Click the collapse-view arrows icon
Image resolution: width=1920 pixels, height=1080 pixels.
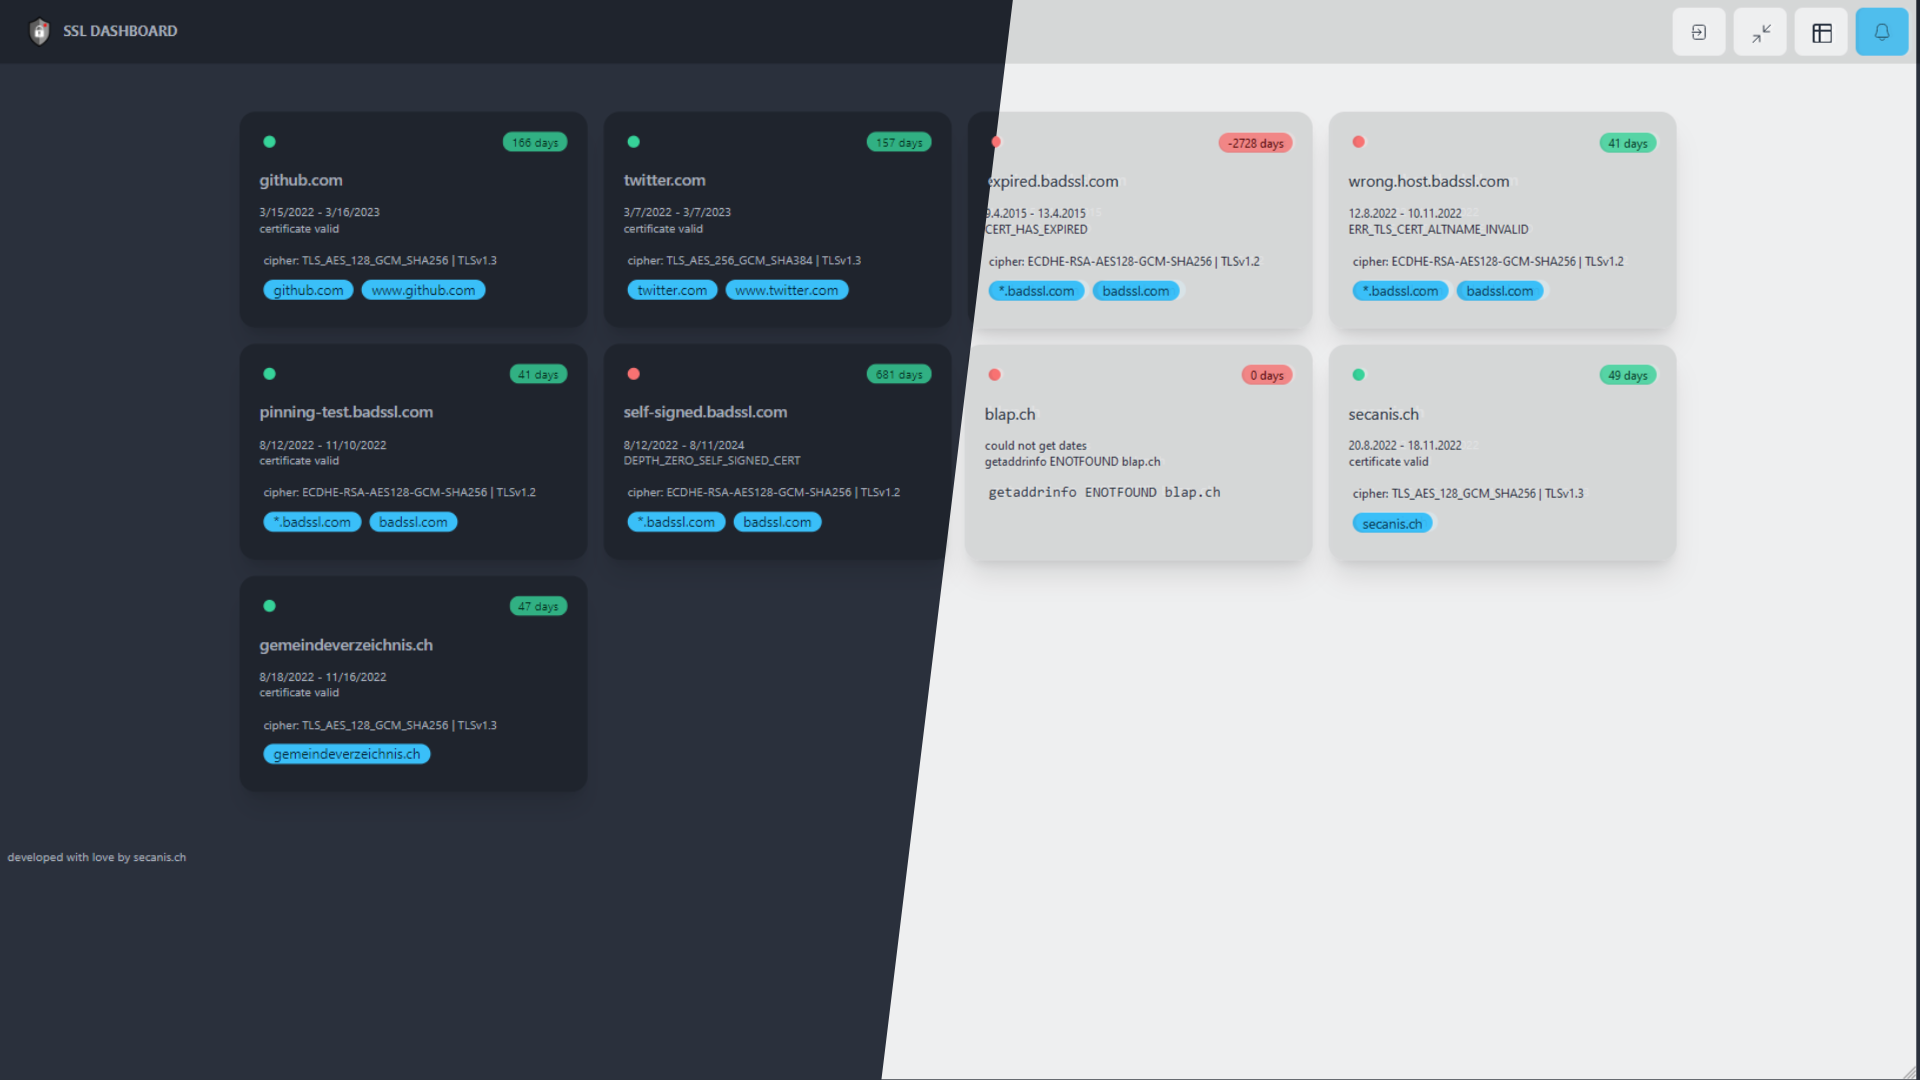1759,31
